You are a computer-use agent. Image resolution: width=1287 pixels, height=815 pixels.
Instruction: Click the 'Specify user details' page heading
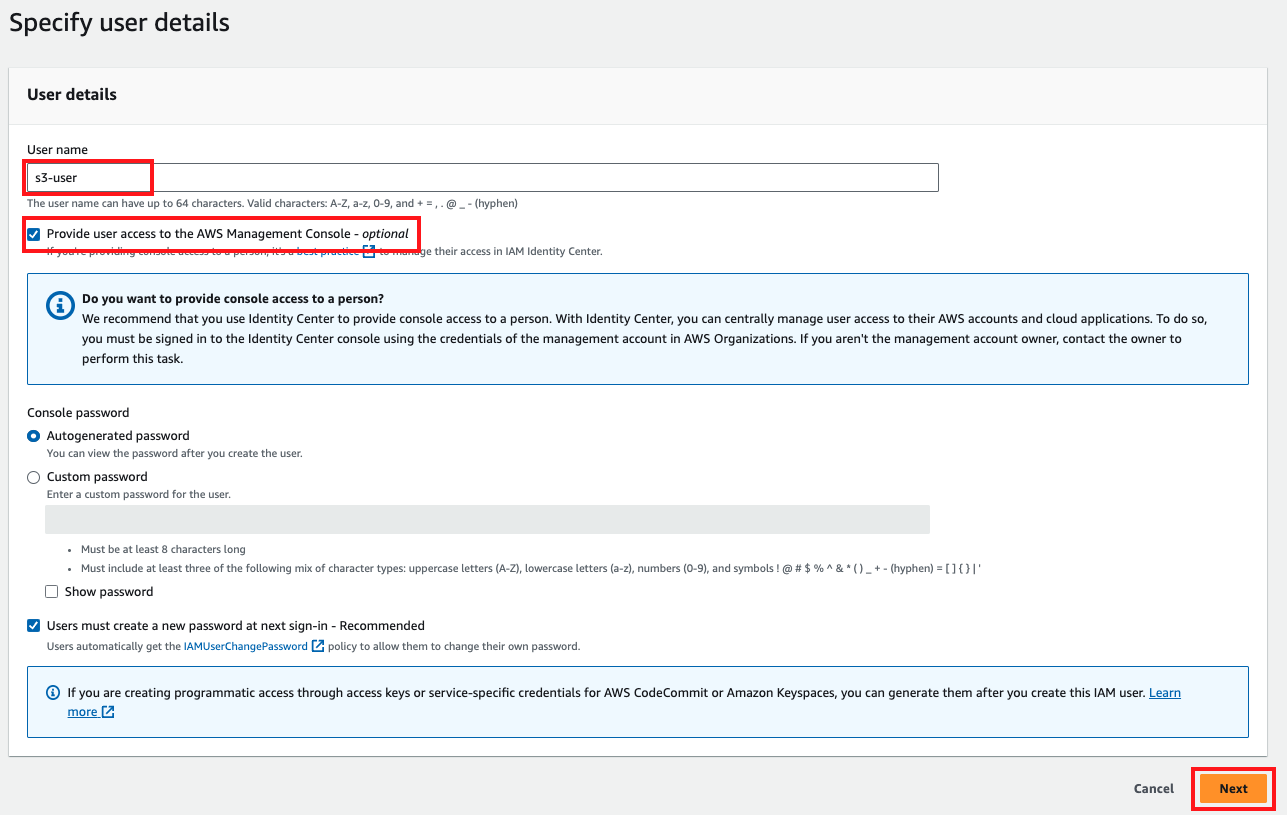coord(119,22)
